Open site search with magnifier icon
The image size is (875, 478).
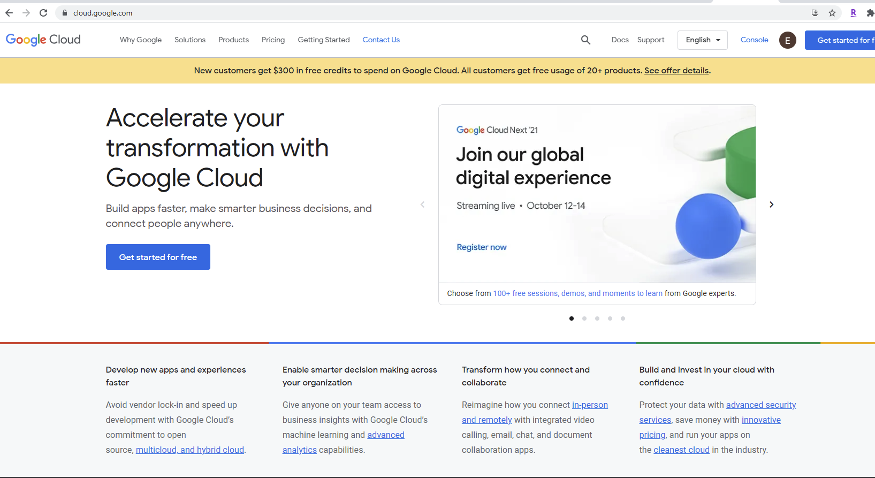(585, 40)
